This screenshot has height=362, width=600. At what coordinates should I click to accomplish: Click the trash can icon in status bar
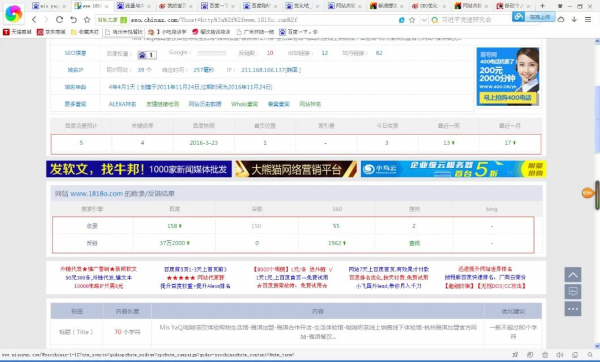pyautogui.click(x=545, y=355)
